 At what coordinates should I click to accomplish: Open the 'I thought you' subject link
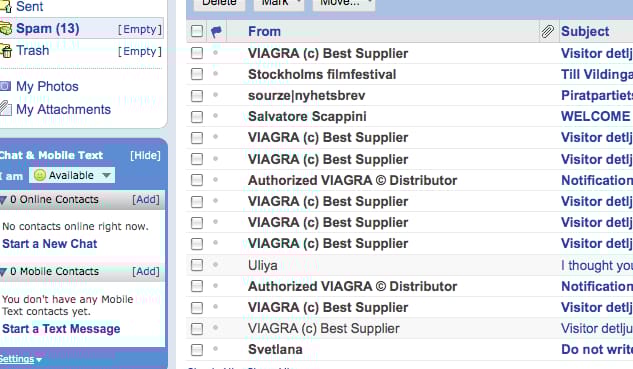(x=597, y=265)
